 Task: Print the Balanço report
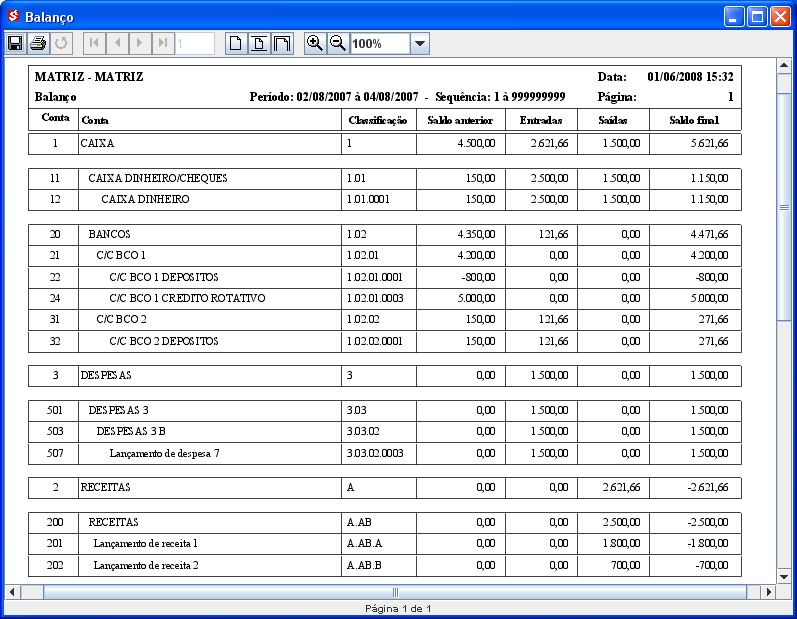pos(38,43)
